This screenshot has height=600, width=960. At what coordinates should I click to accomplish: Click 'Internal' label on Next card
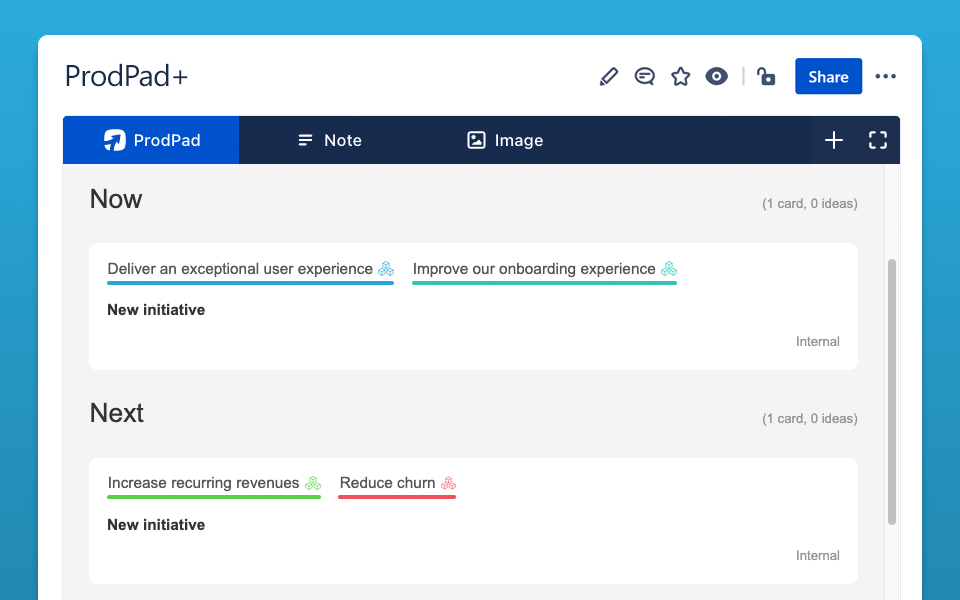click(x=817, y=555)
